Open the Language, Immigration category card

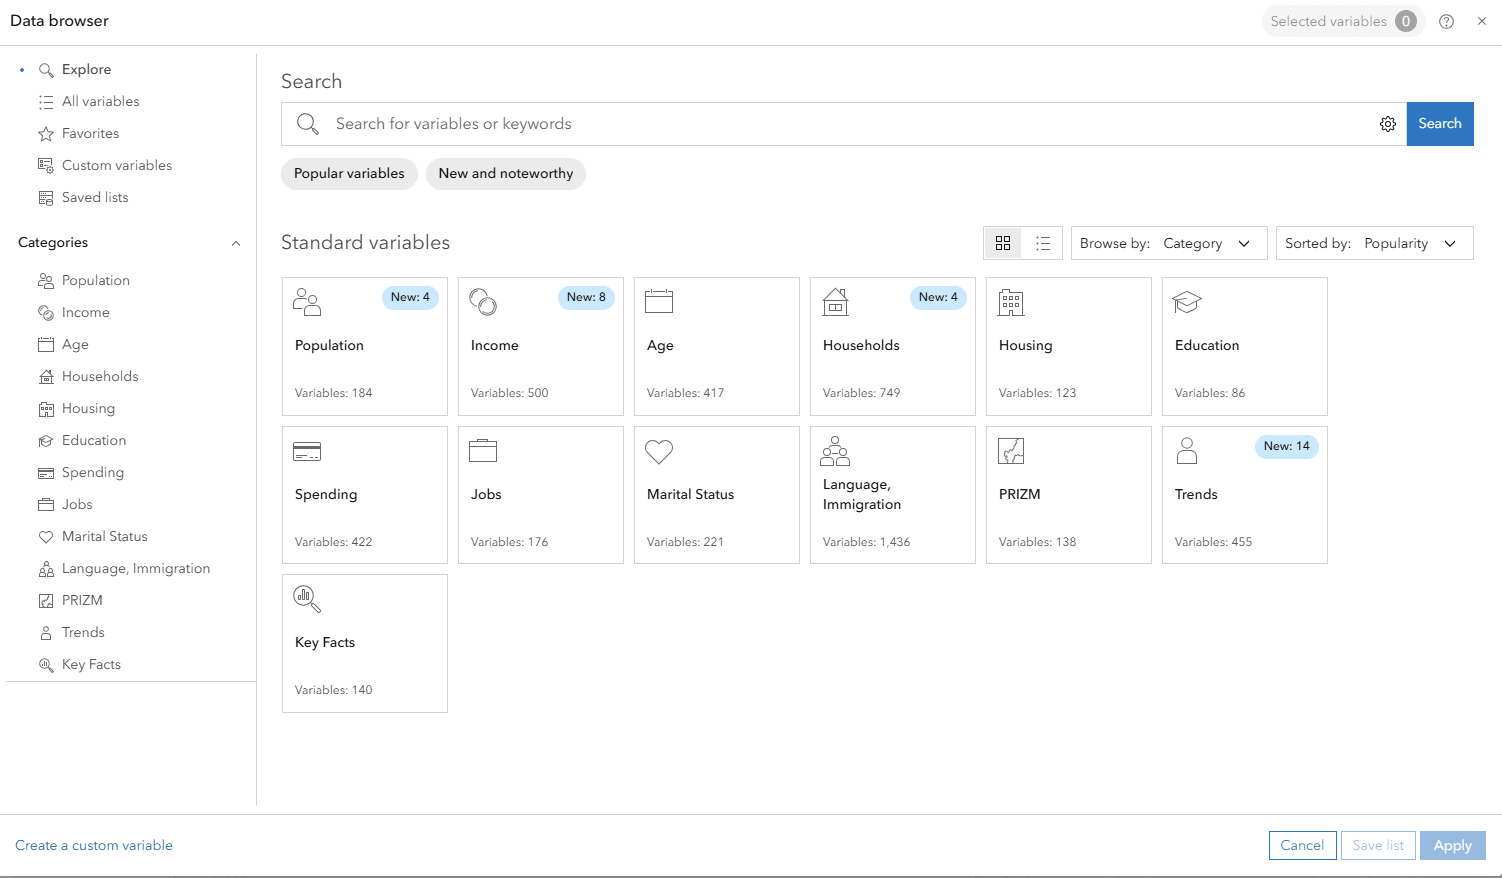893,495
